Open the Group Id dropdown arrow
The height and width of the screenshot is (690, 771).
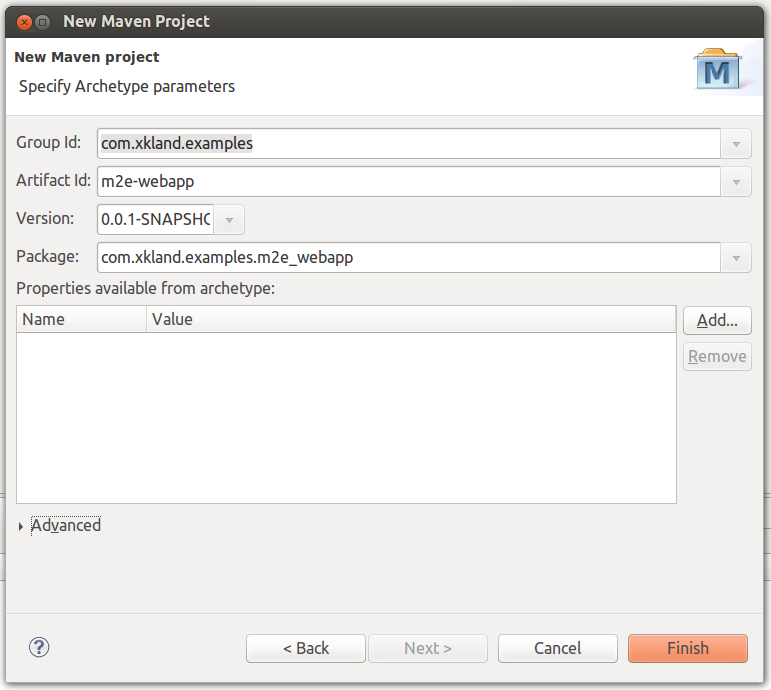736,144
